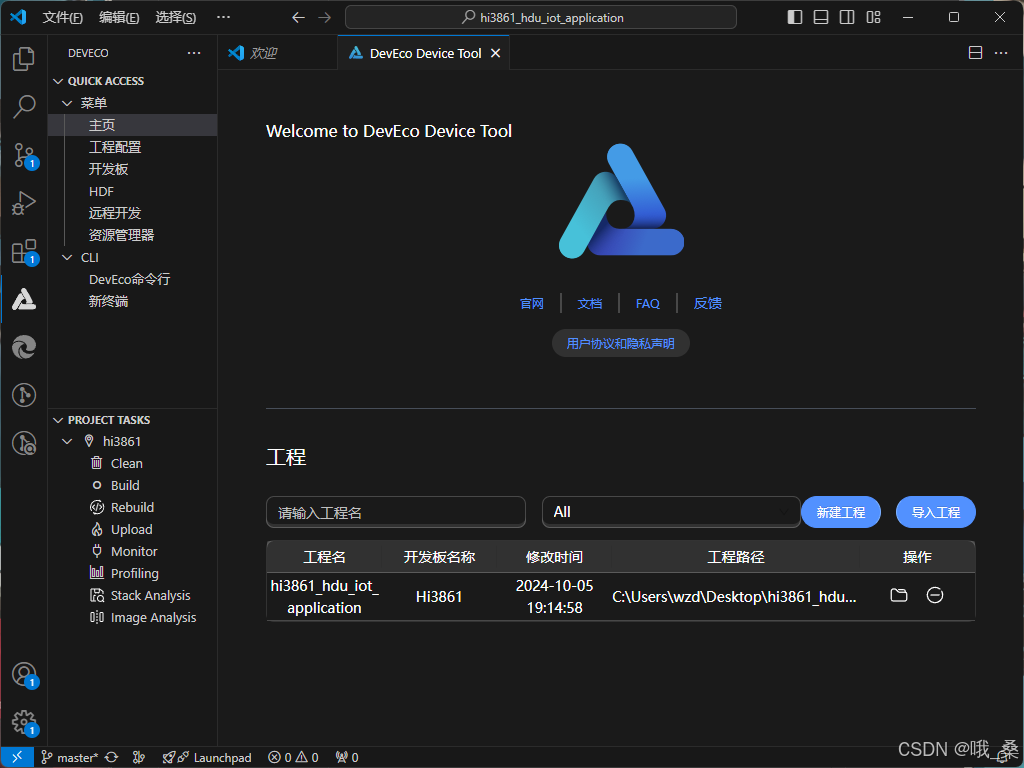Run the Upload task
Image resolution: width=1024 pixels, height=768 pixels.
(133, 530)
